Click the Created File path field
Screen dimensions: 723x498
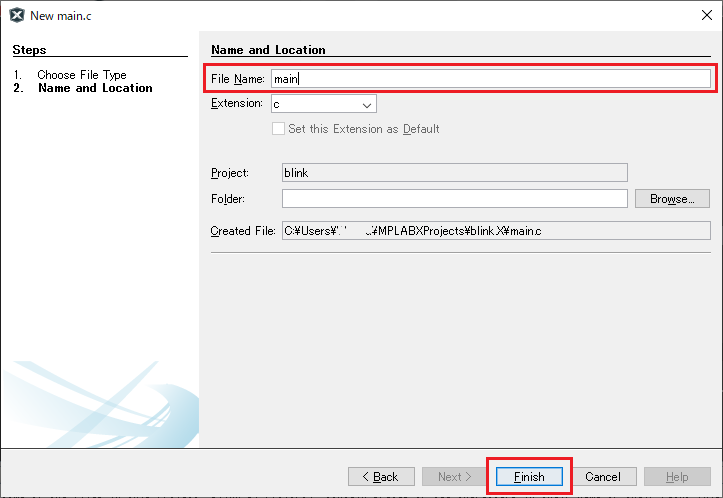496,231
